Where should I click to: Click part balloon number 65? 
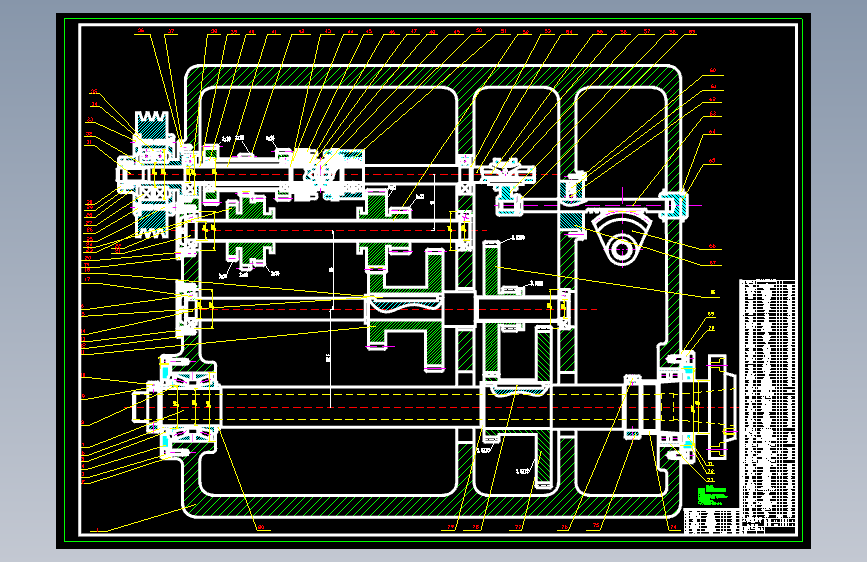coord(712,161)
